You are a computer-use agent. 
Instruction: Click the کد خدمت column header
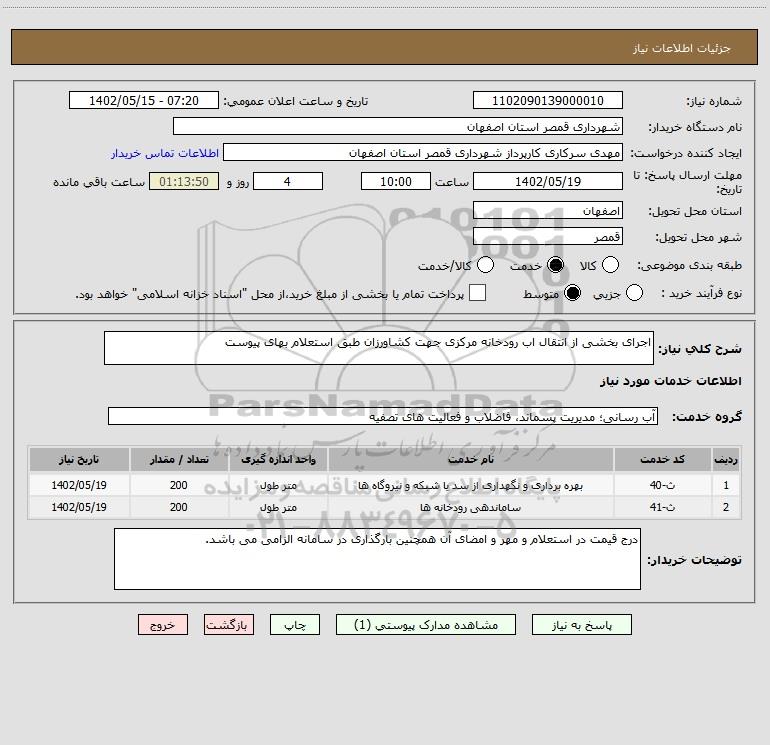(662, 459)
